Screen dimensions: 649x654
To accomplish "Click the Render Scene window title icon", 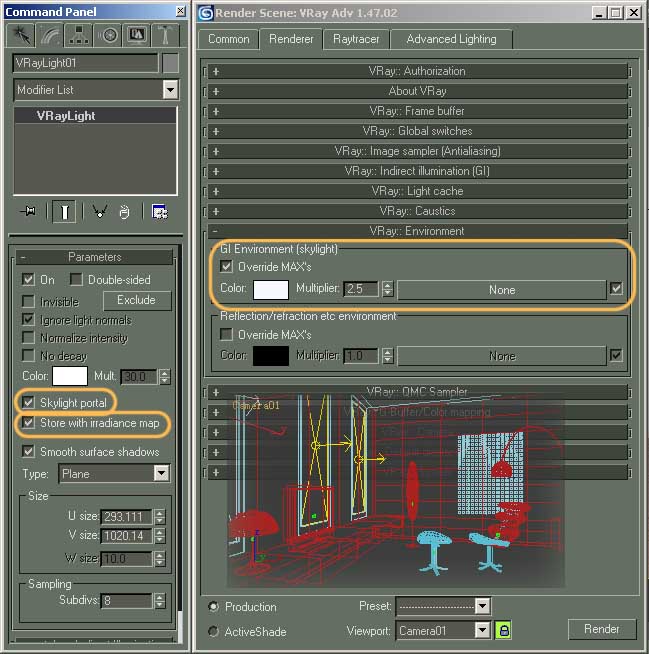I will click(206, 13).
